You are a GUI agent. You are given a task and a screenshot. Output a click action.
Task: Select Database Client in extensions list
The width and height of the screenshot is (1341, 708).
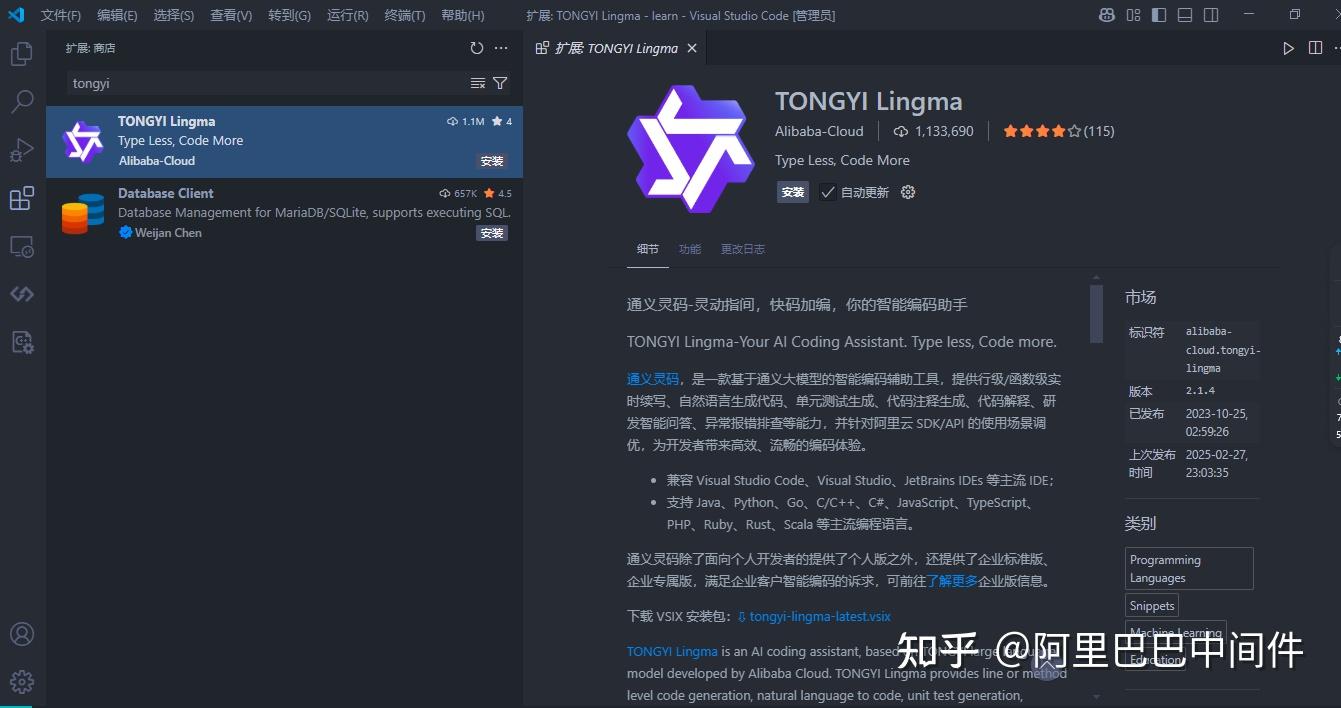click(x=284, y=213)
